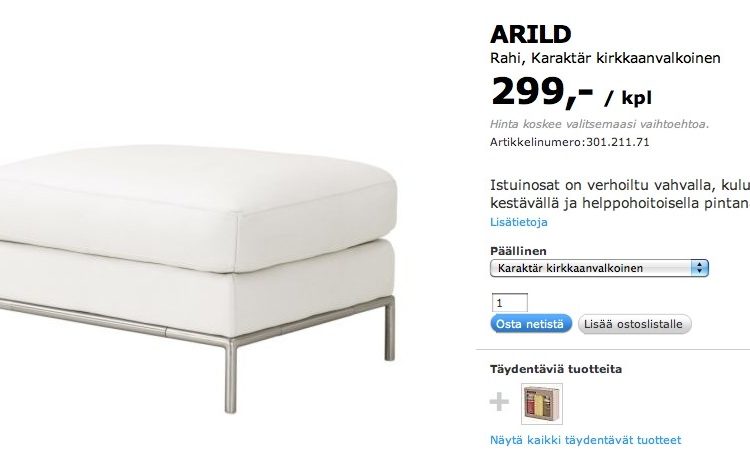Click the Osta netistä button

pos(530,324)
